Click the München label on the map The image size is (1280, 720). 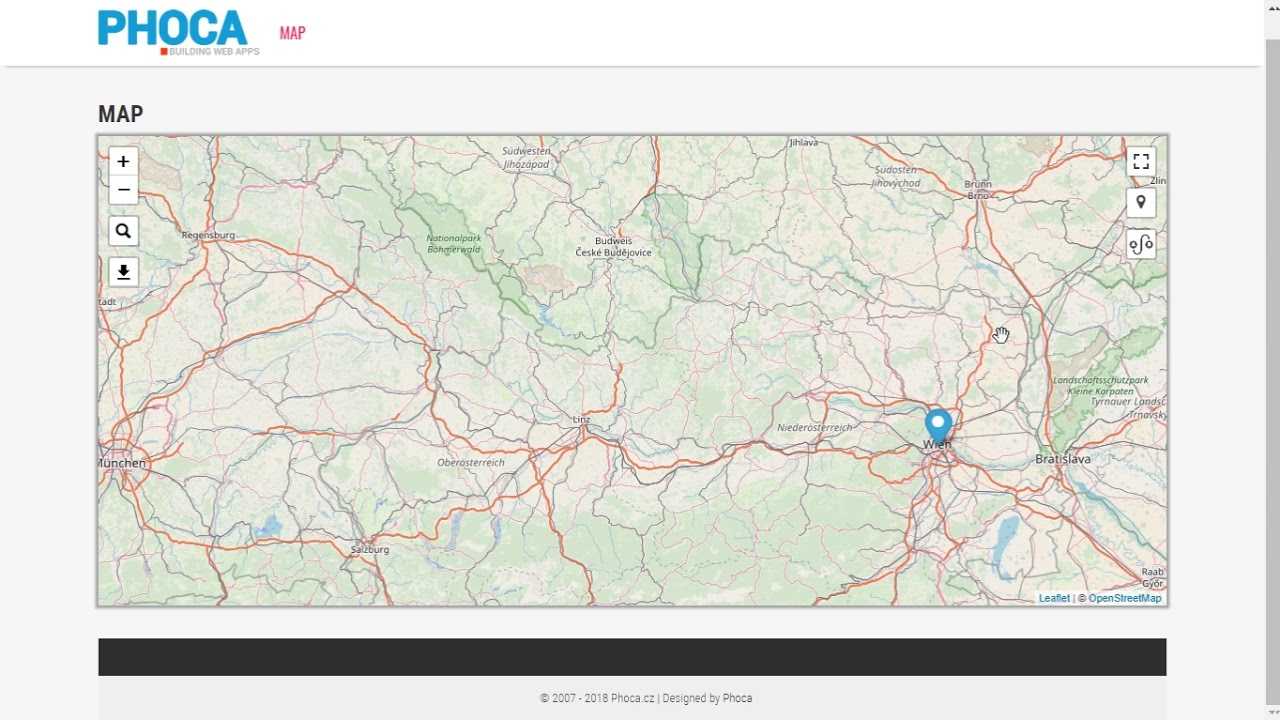coord(124,463)
